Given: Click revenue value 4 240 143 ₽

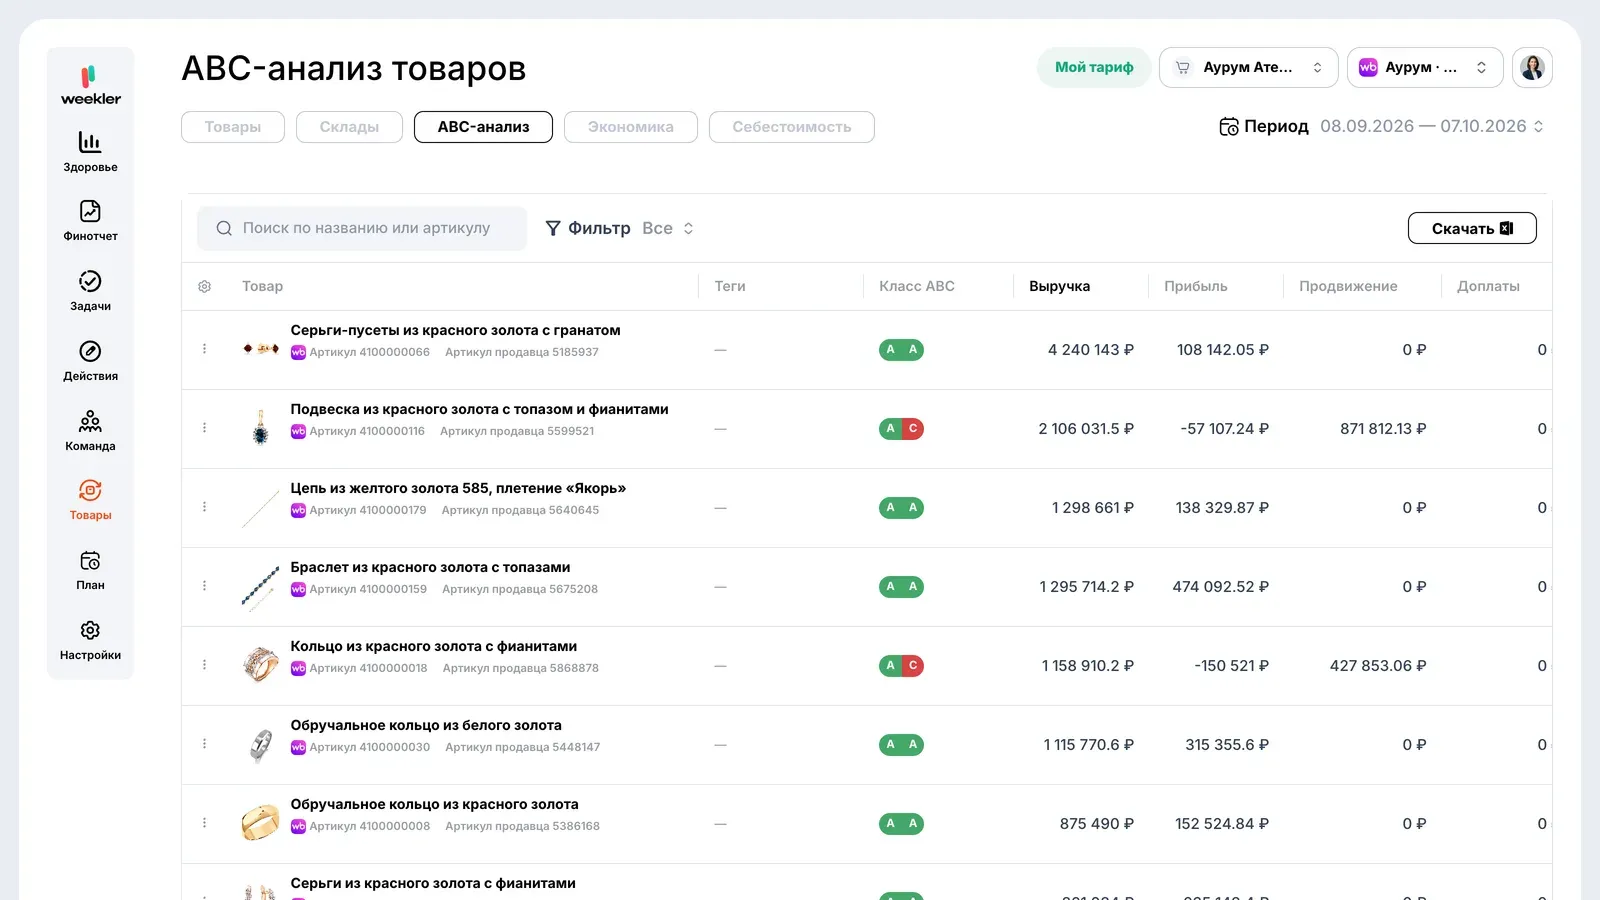Looking at the screenshot, I should [x=1090, y=350].
